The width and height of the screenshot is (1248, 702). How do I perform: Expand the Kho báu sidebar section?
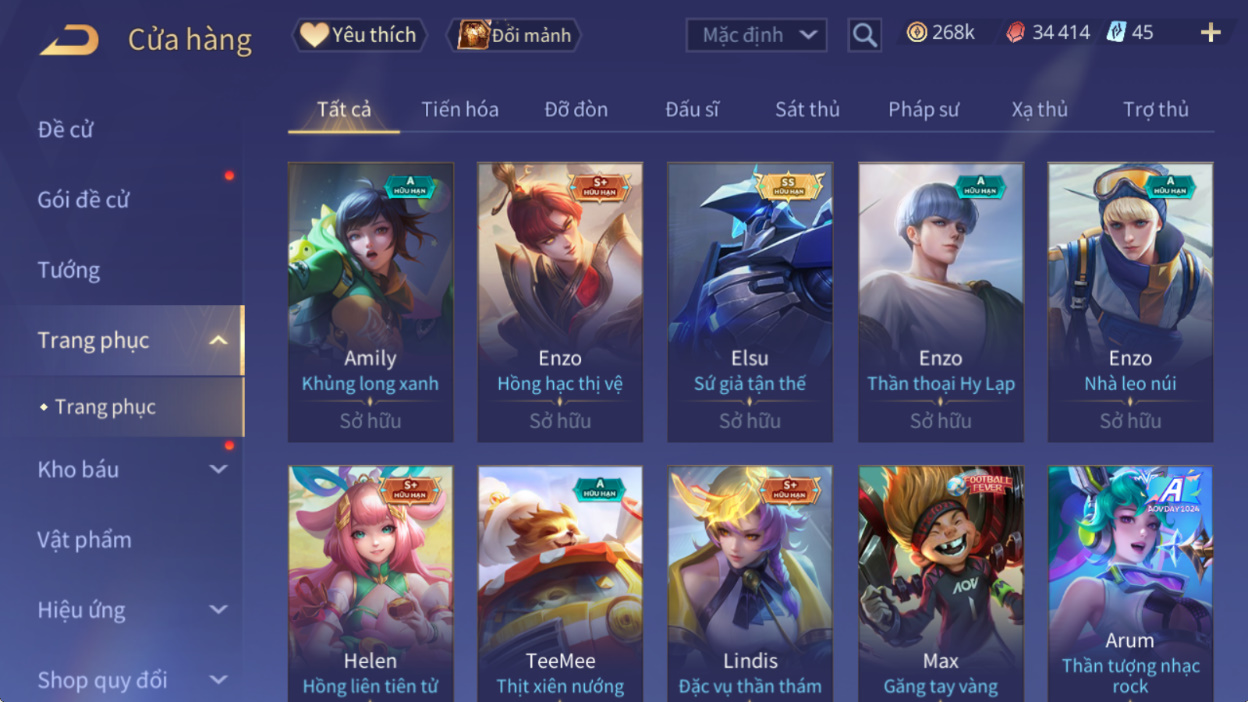pos(218,469)
